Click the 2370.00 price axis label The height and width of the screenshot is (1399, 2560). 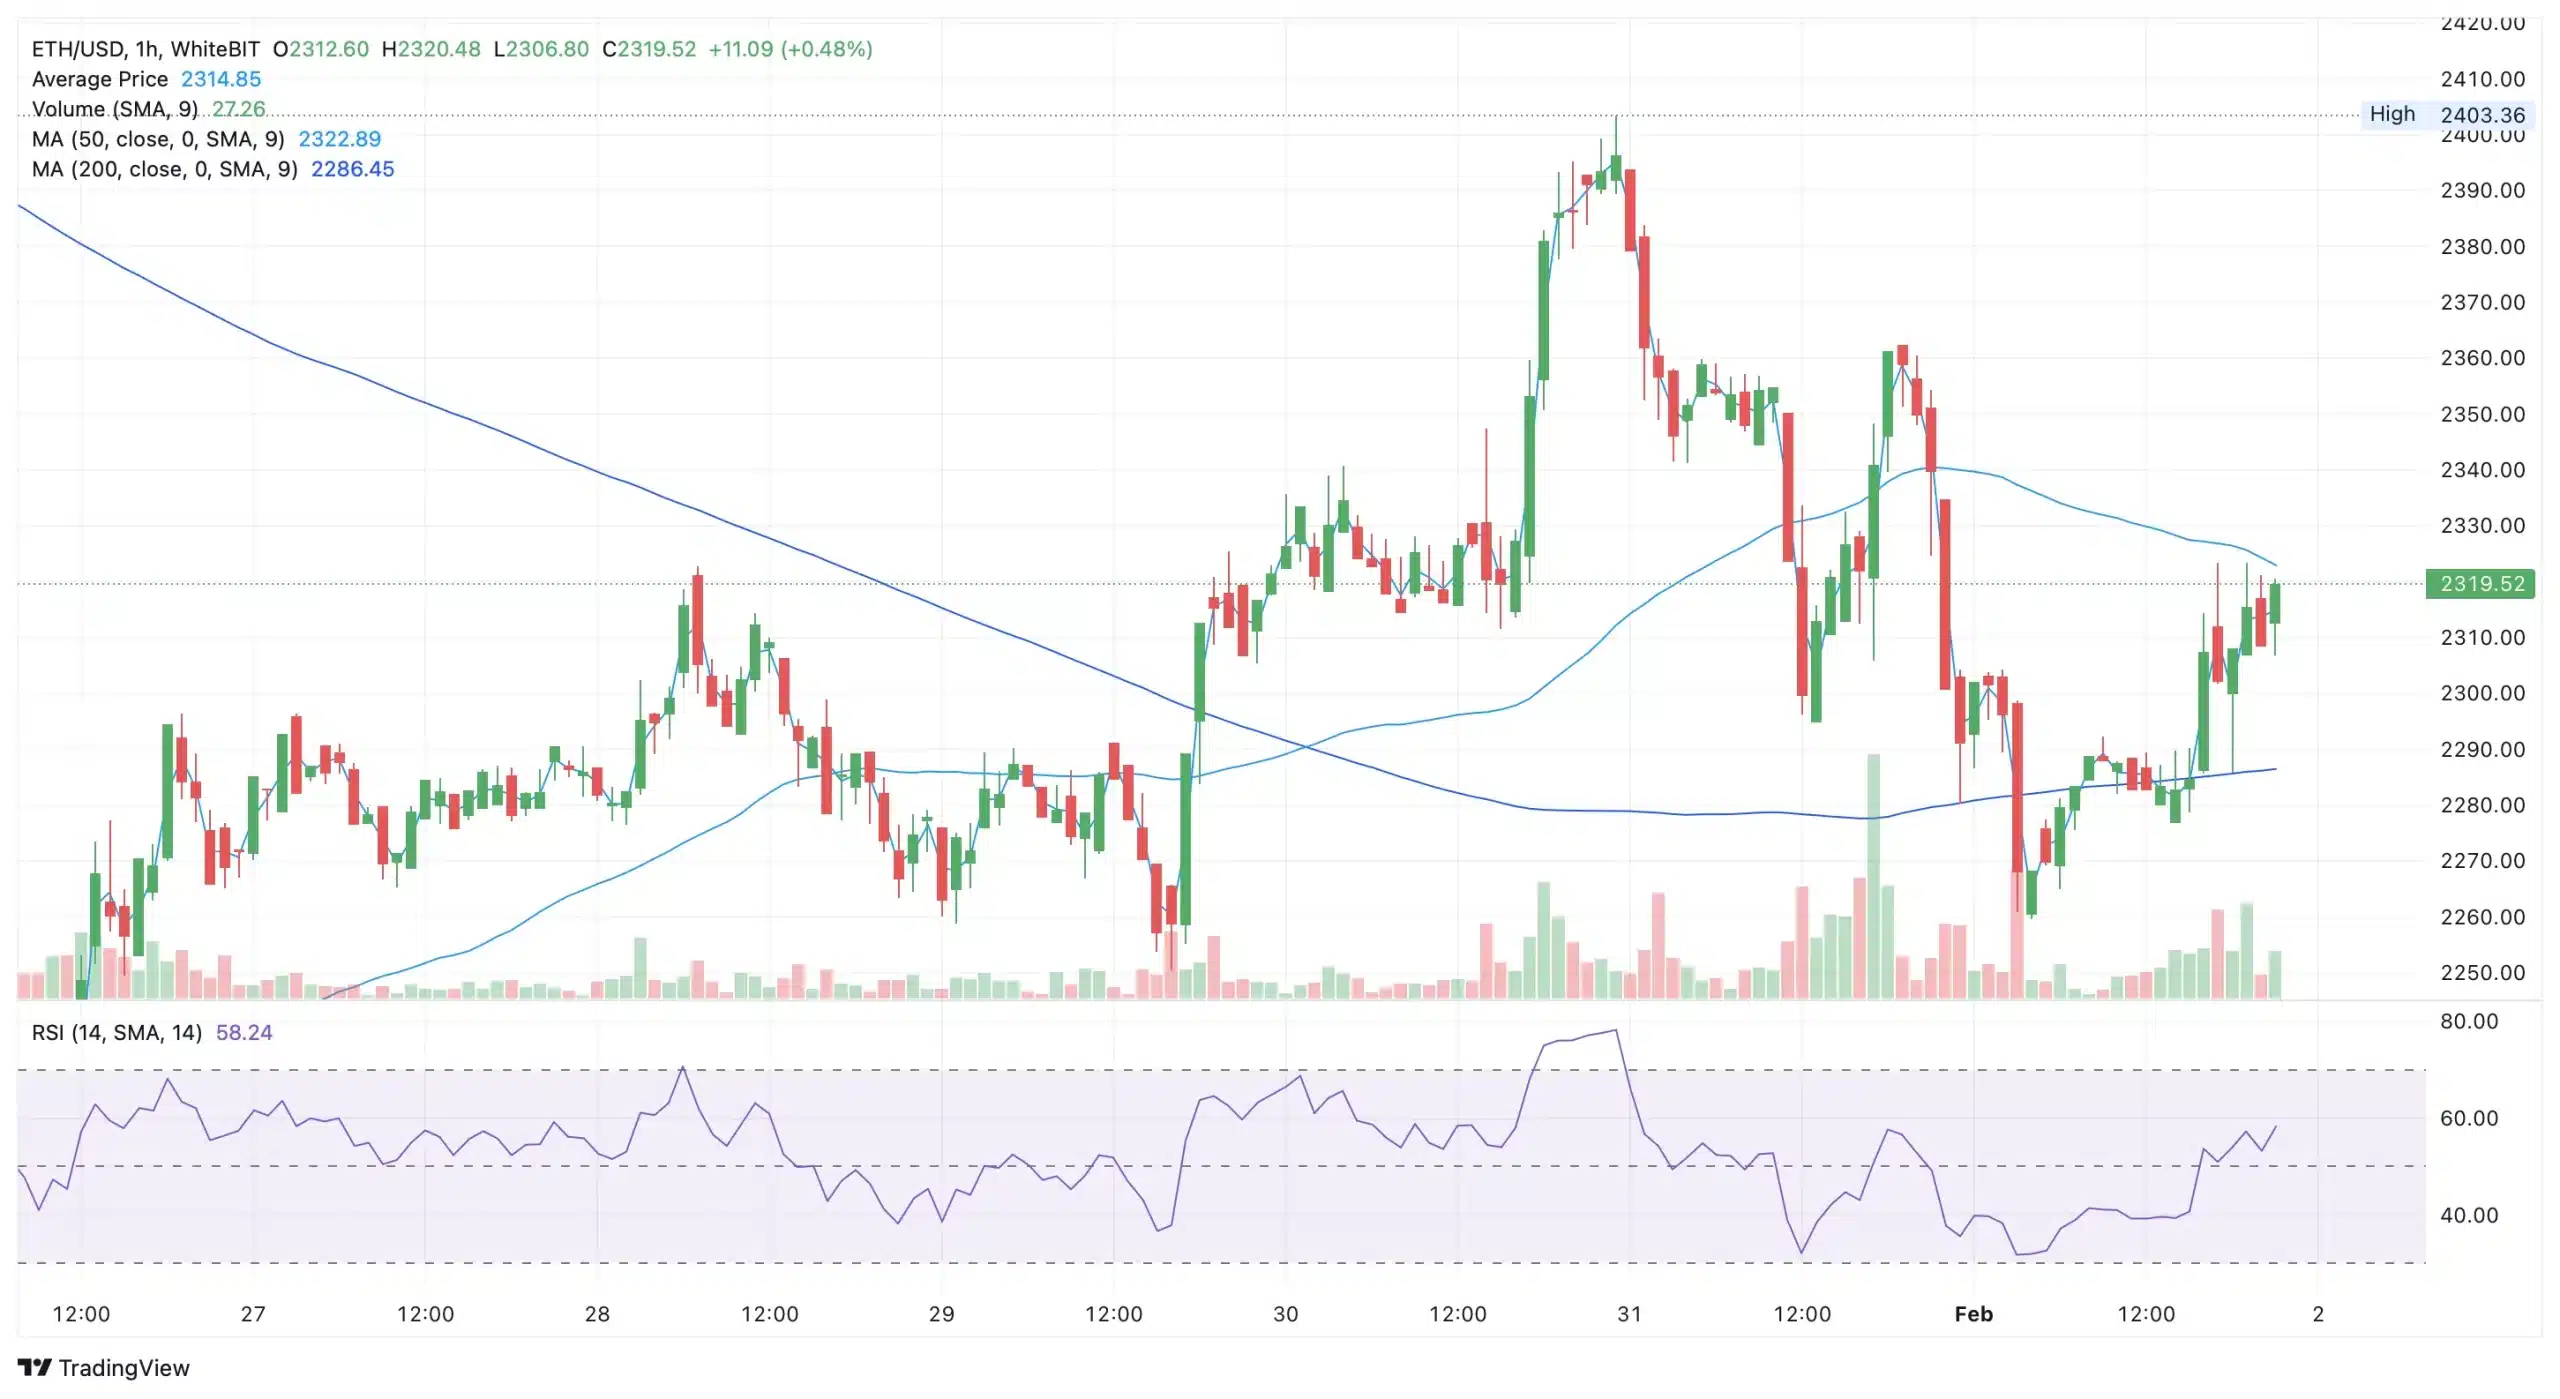(x=2483, y=302)
